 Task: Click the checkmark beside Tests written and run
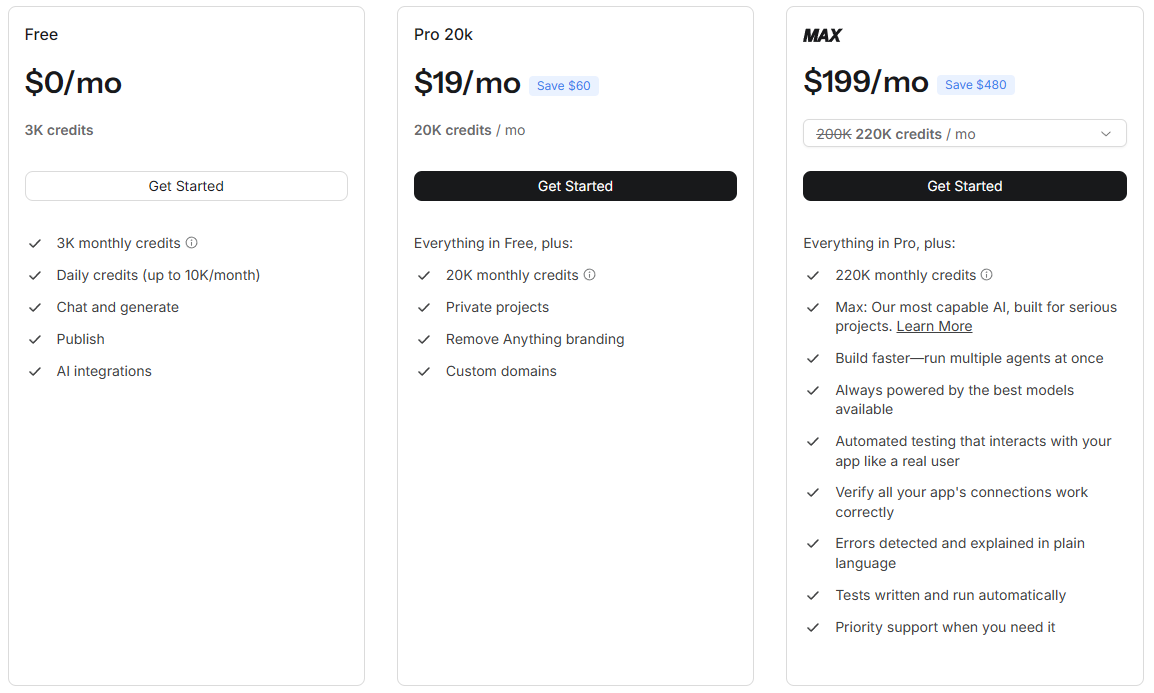pyautogui.click(x=813, y=595)
